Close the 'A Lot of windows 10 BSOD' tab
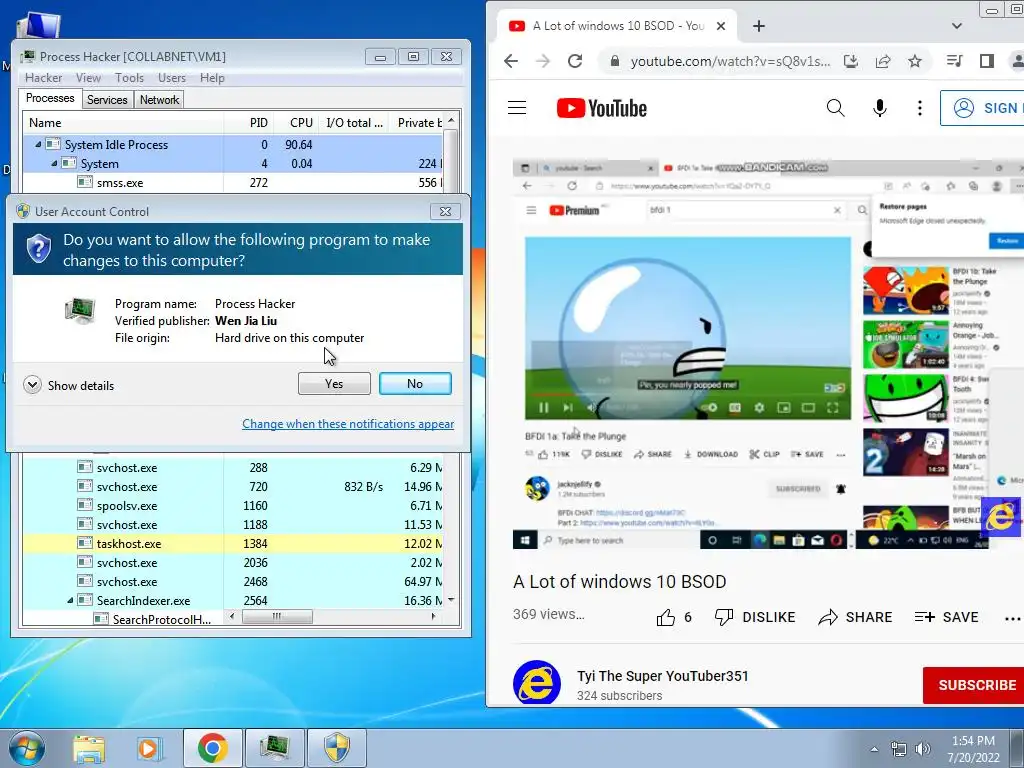Image resolution: width=1024 pixels, height=768 pixels. [x=720, y=26]
